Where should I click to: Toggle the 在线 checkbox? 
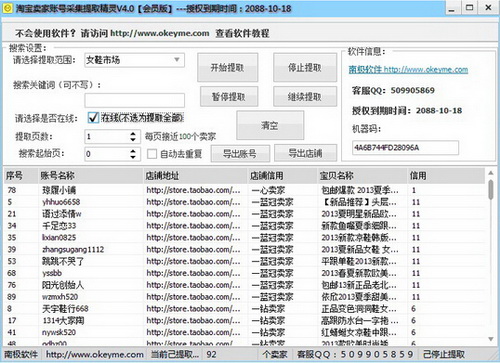click(93, 117)
